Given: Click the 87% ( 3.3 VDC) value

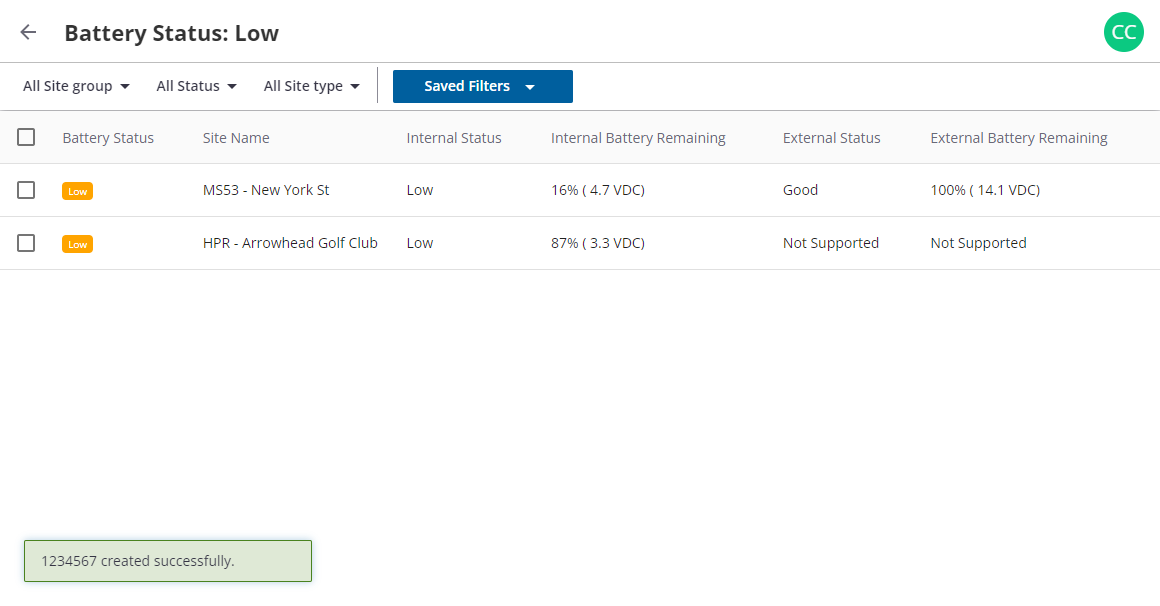Looking at the screenshot, I should (x=598, y=243).
